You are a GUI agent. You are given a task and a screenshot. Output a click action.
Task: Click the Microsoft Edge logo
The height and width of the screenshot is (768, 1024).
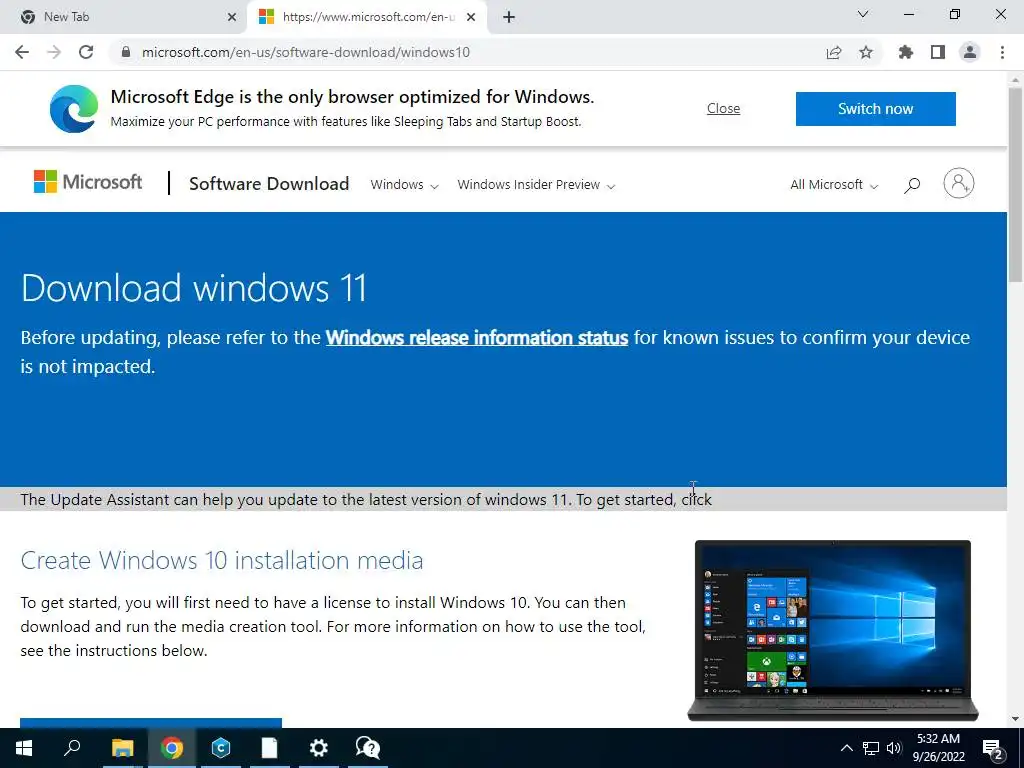[74, 108]
